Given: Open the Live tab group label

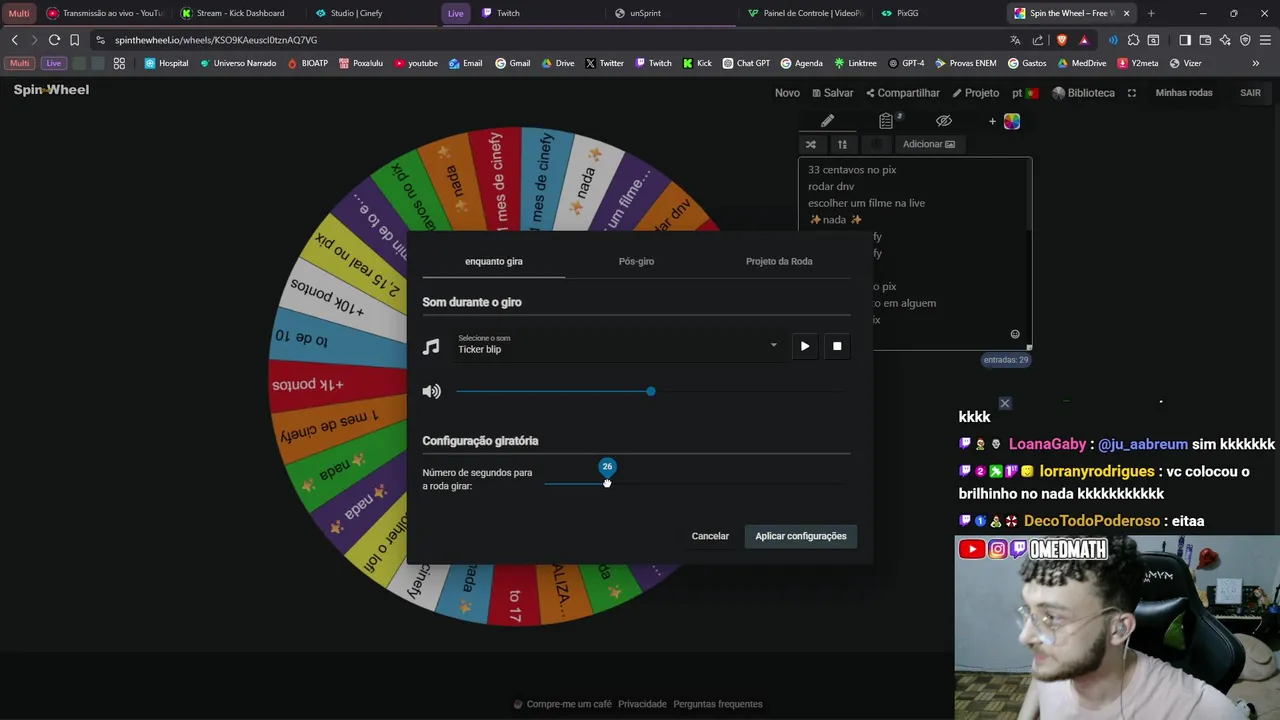Looking at the screenshot, I should [455, 13].
